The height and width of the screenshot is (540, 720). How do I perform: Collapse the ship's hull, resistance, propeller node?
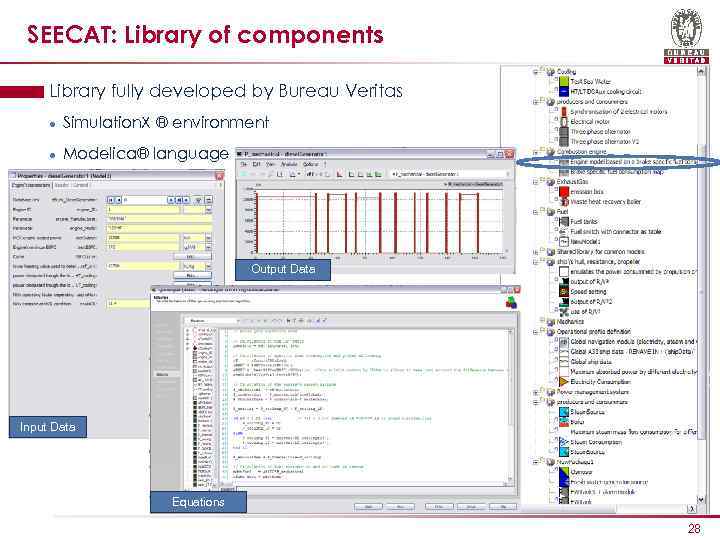click(x=535, y=262)
